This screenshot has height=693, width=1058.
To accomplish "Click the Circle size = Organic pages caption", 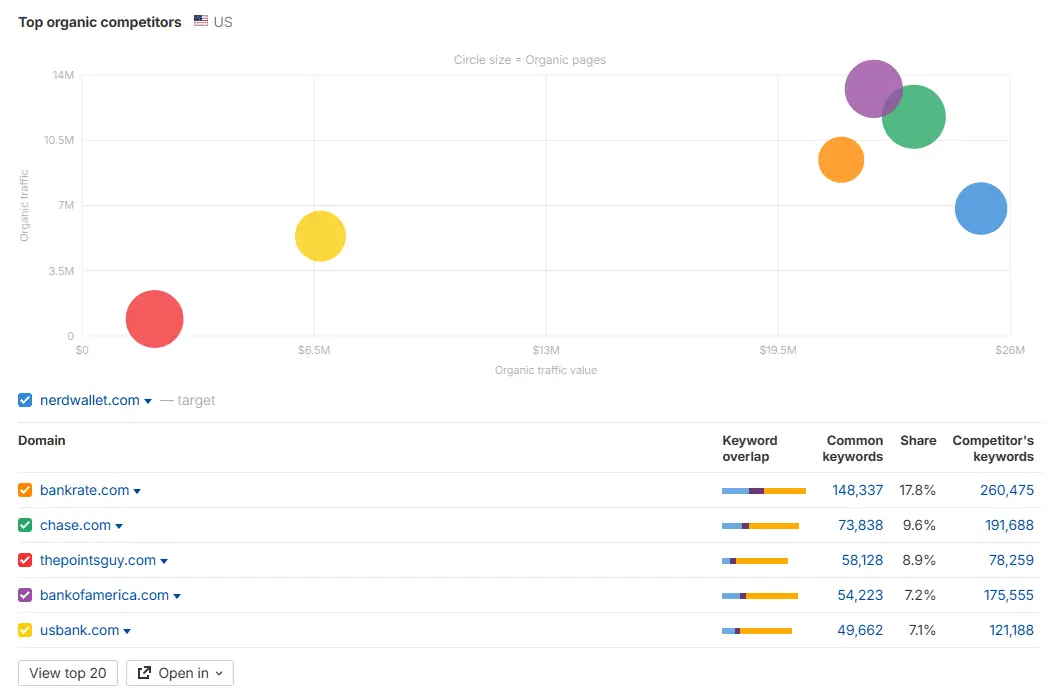I will click(x=530, y=59).
